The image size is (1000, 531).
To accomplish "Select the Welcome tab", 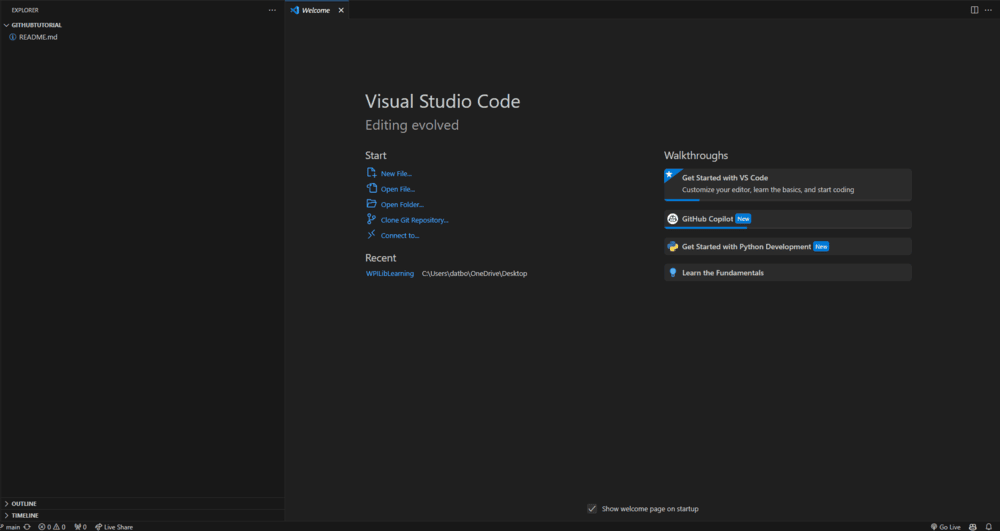I will [317, 10].
